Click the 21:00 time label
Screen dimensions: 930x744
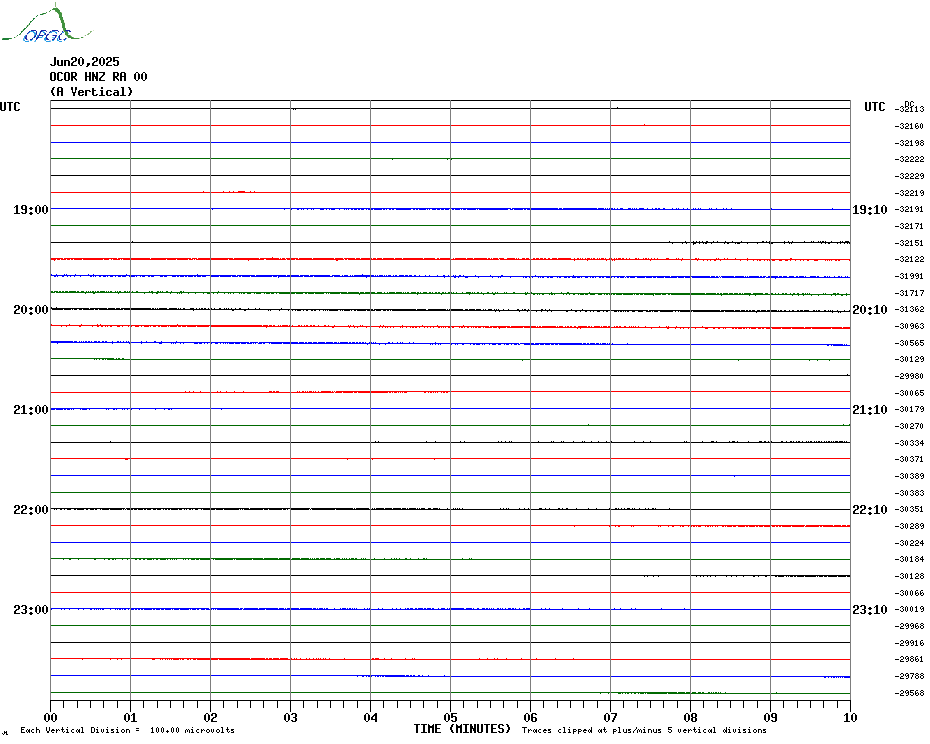pyautogui.click(x=31, y=409)
